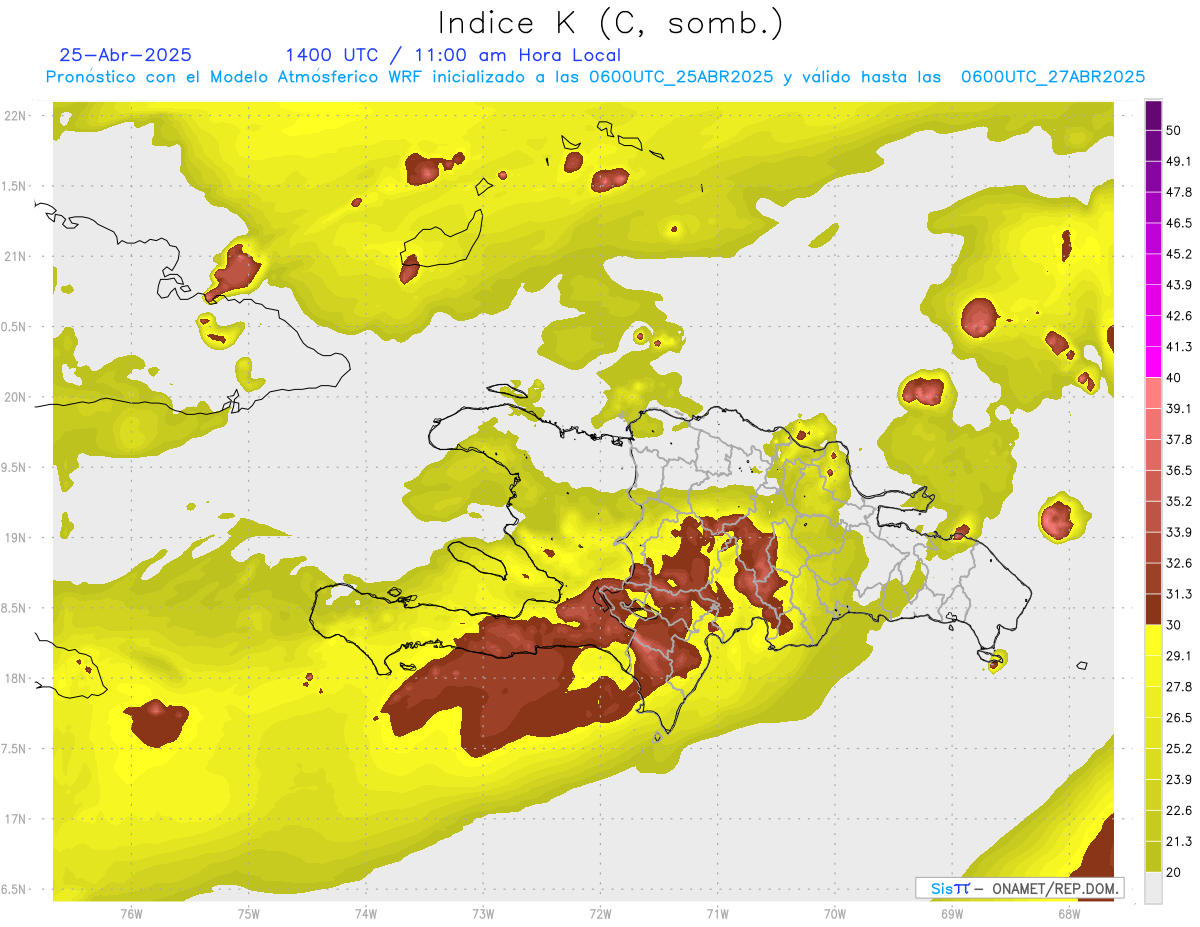Click the '33.9' color scale label
The width and height of the screenshot is (1200, 927).
[x=1178, y=532]
